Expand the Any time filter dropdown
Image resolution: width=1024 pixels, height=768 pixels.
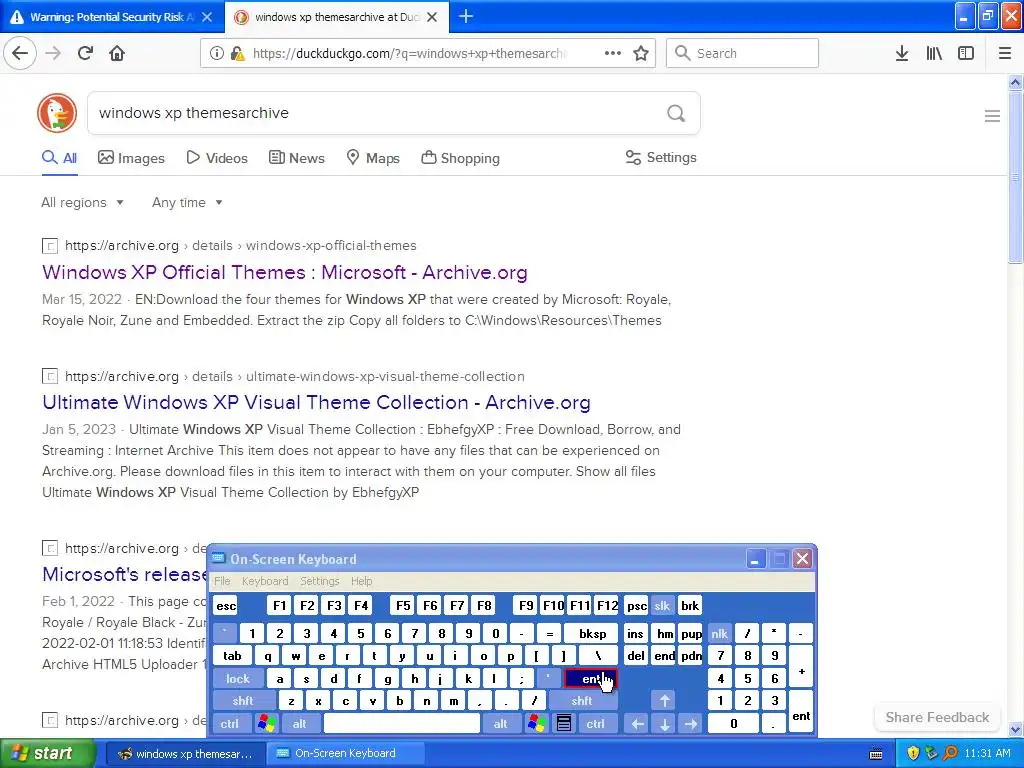(x=187, y=202)
